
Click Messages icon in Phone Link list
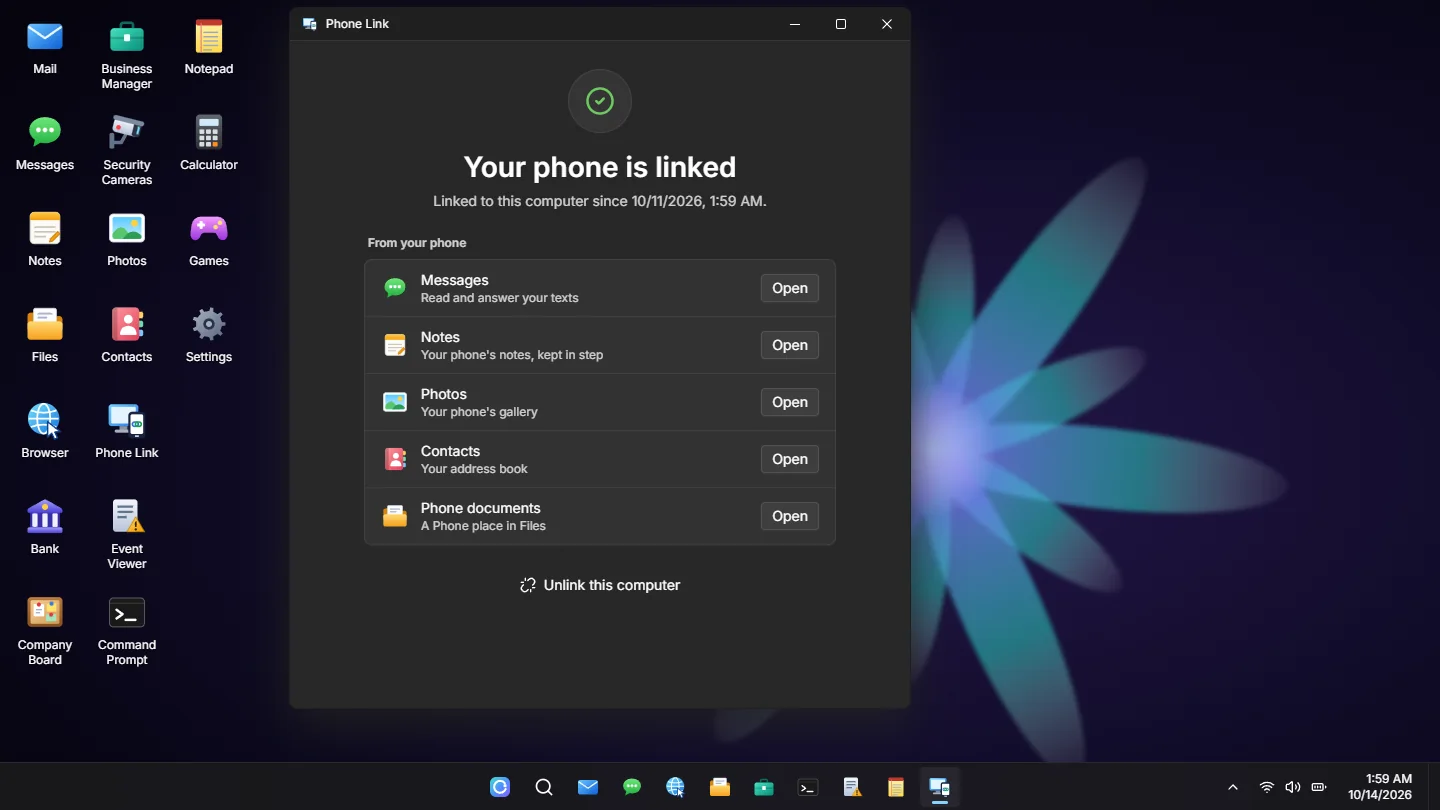[x=395, y=288]
